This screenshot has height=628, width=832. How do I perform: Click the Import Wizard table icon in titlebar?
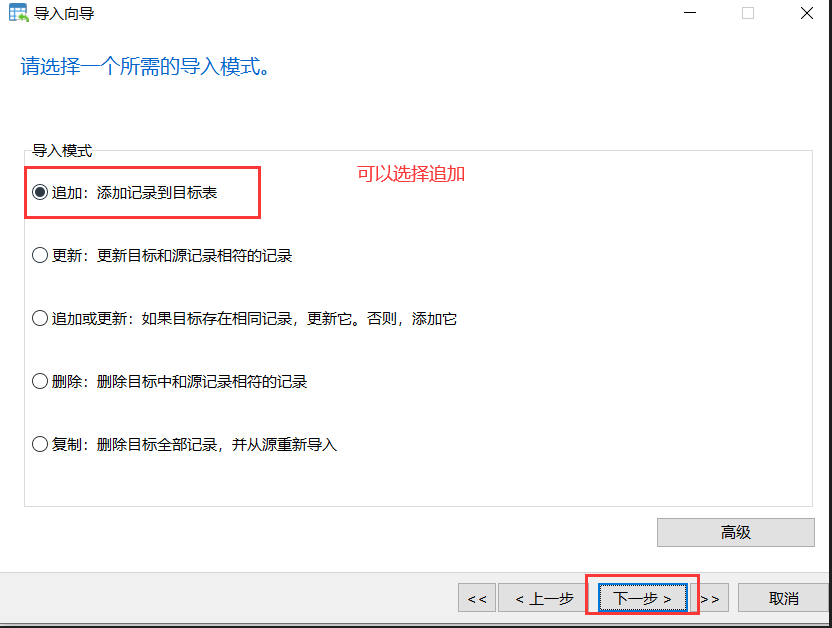pos(16,13)
